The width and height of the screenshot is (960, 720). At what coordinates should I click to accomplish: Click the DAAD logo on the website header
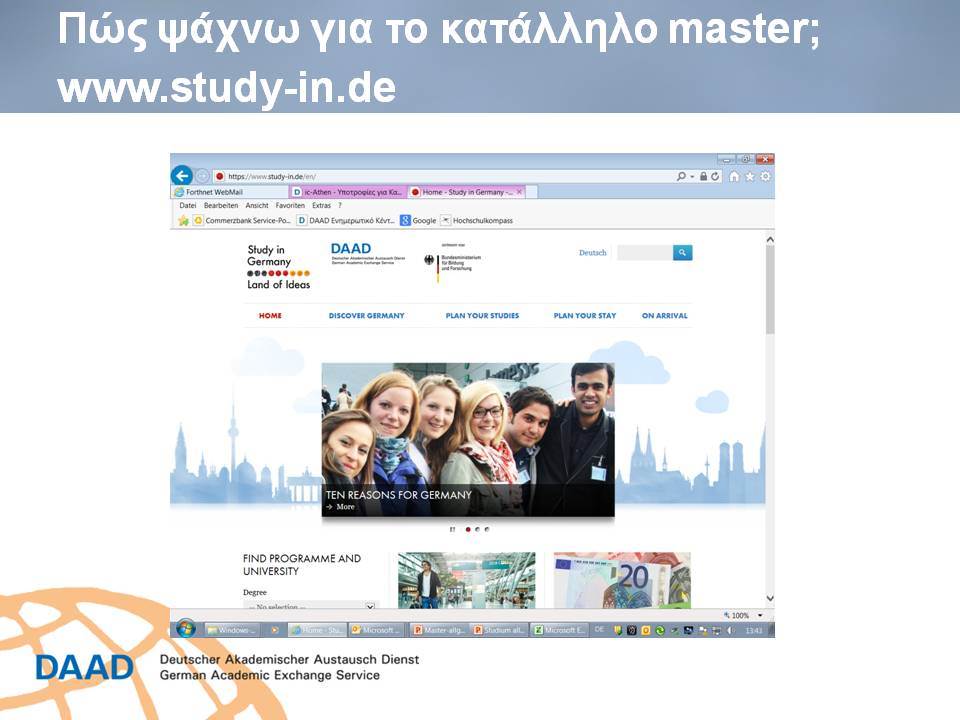click(367, 252)
